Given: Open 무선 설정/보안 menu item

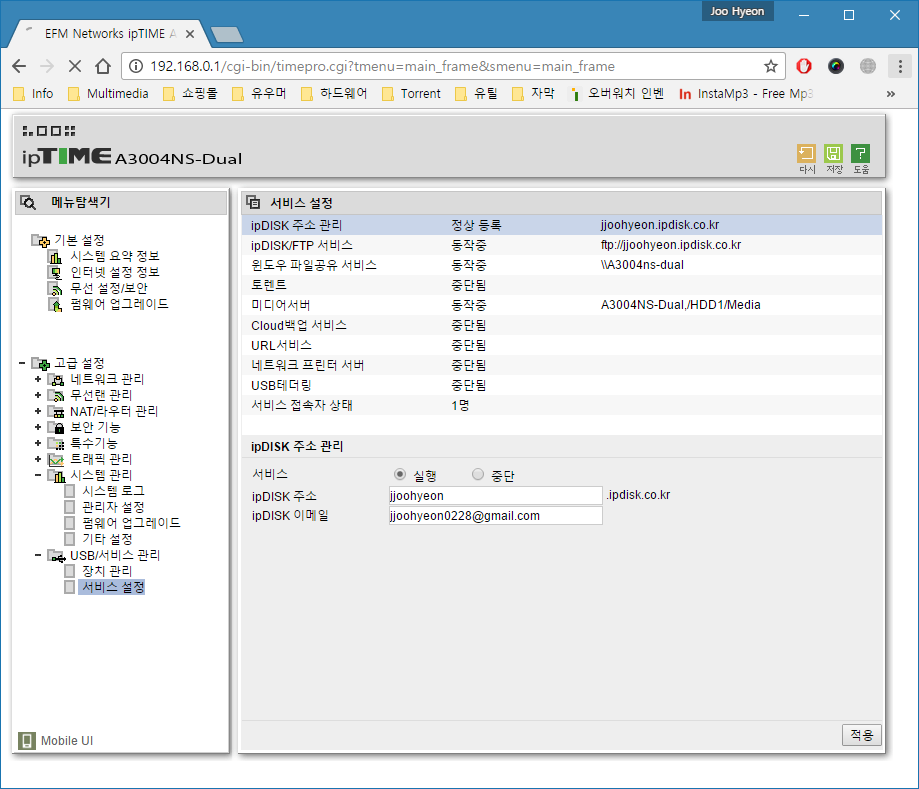Looking at the screenshot, I should 109,288.
